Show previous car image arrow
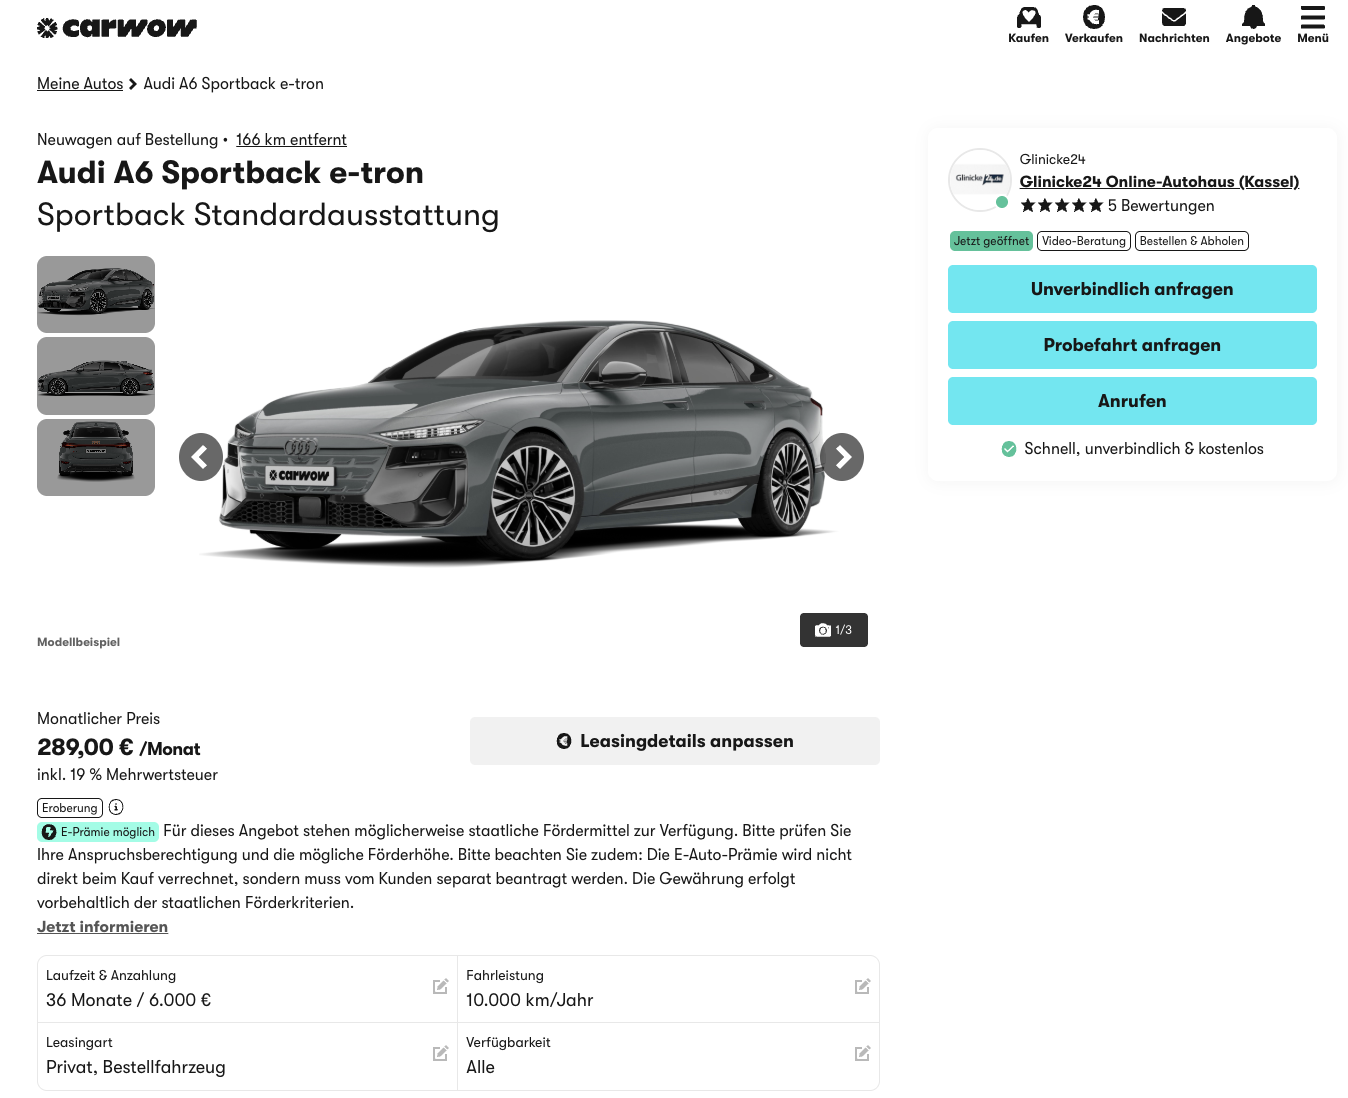Image resolution: width=1348 pixels, height=1098 pixels. 201,457
